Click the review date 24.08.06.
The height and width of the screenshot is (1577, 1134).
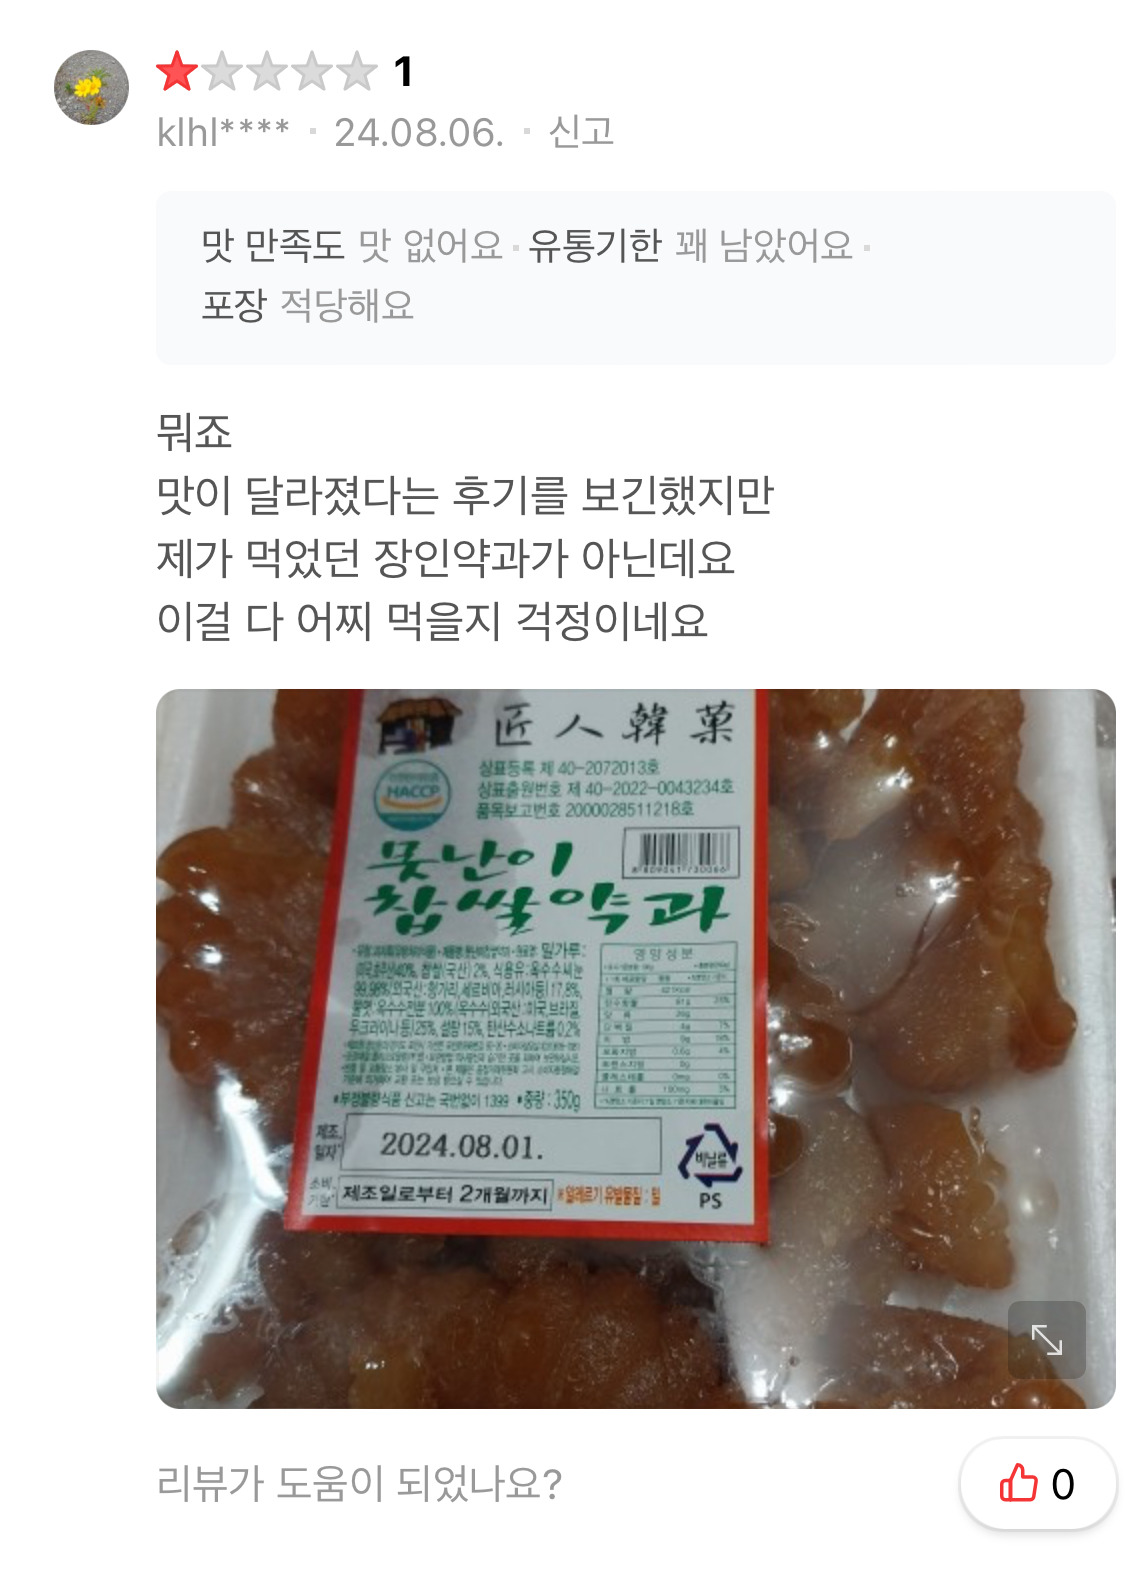(x=419, y=132)
